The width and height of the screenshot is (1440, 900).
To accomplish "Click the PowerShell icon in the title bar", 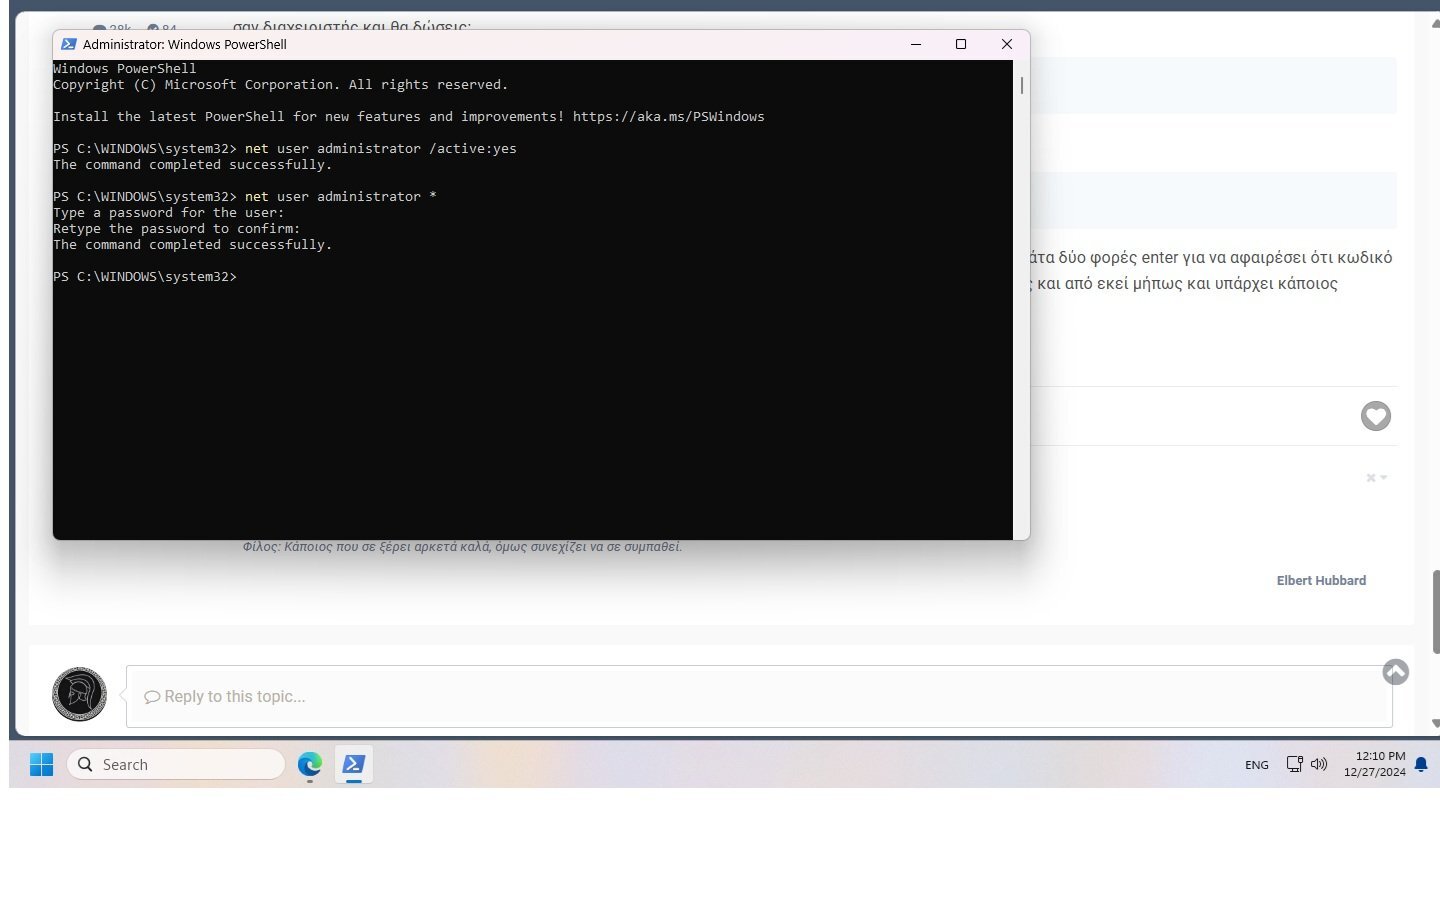I will pos(69,44).
